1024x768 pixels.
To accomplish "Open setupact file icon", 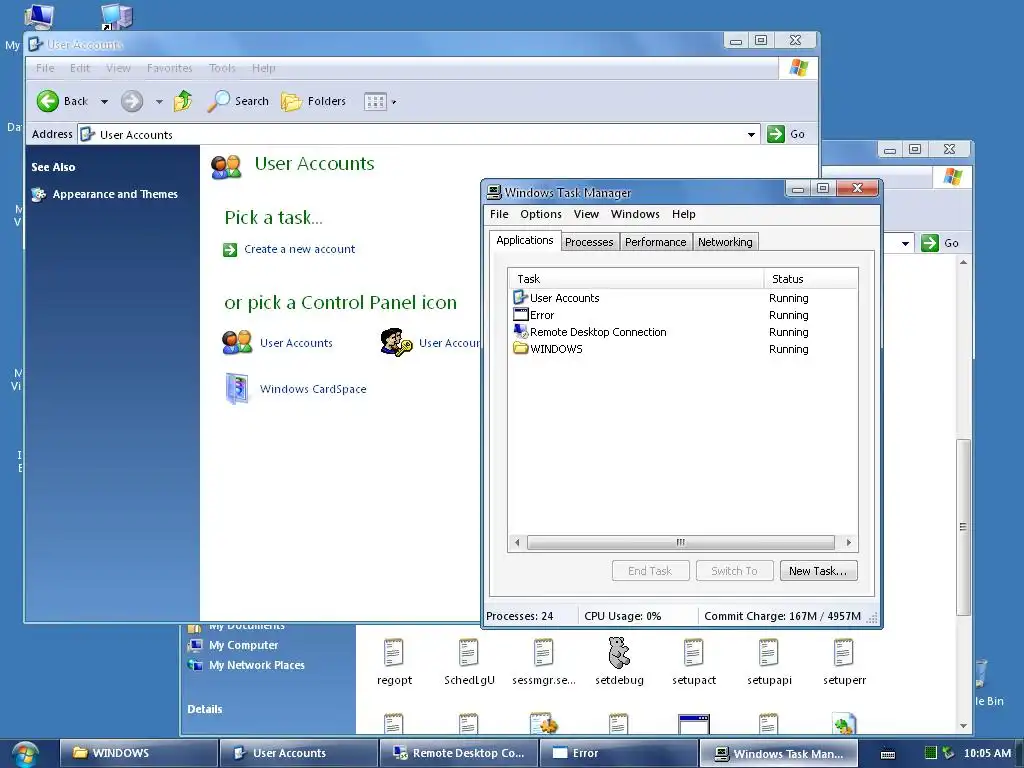I will 694,662.
